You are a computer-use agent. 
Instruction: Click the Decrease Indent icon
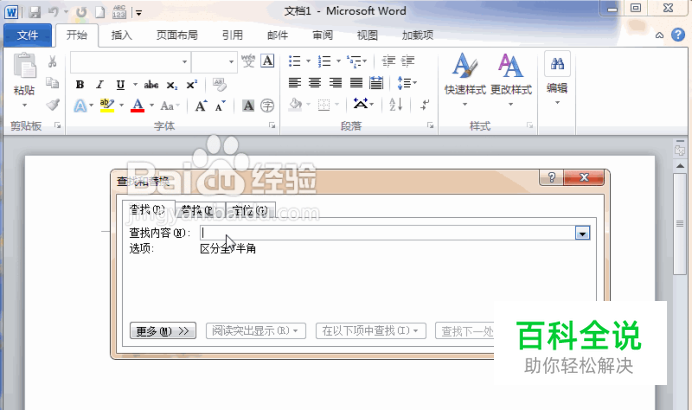388,61
